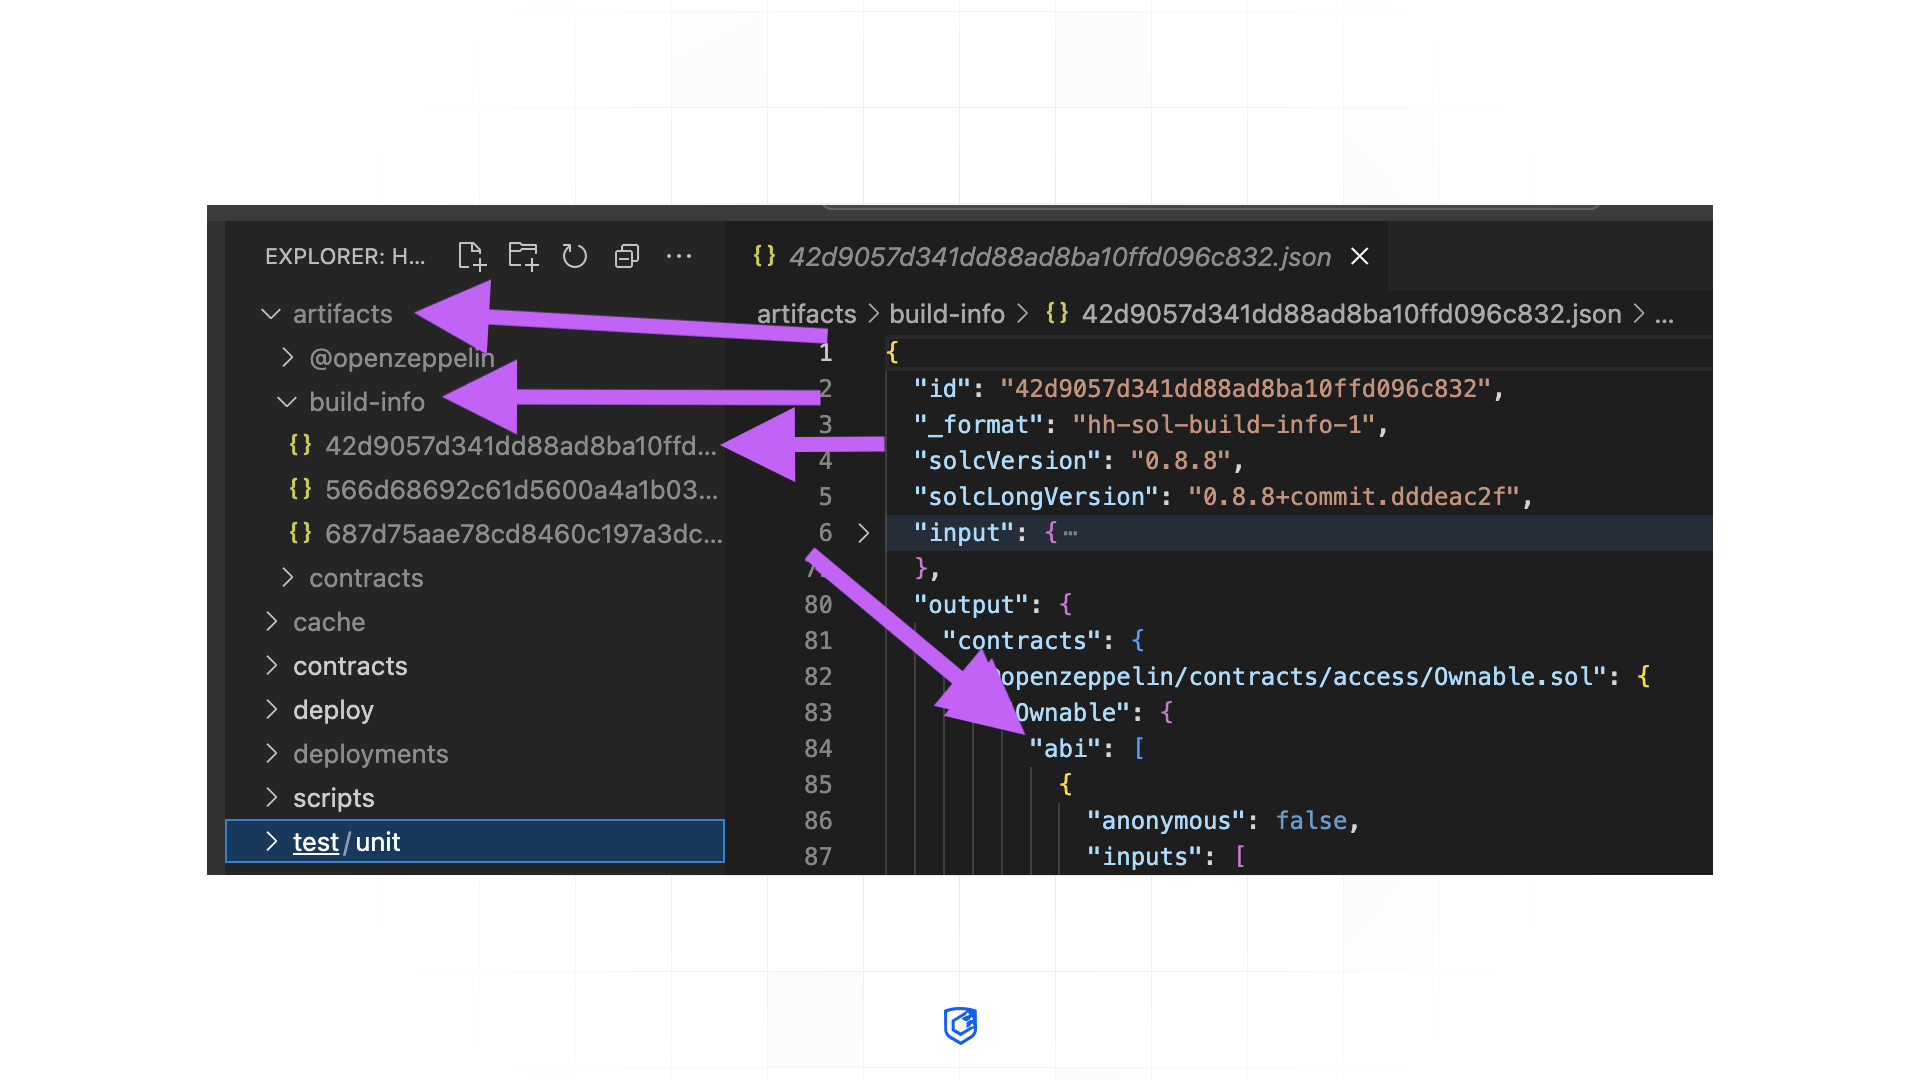Collapse the artifacts folder

pos(271,313)
